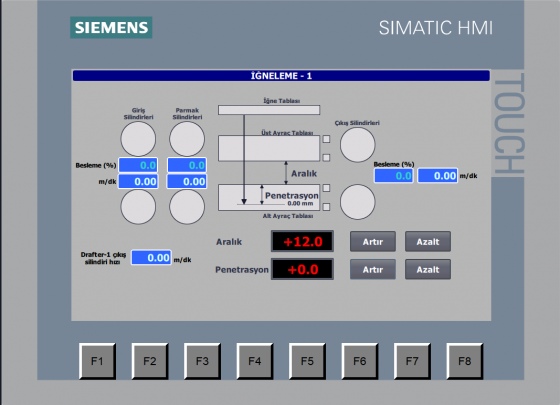The height and width of the screenshot is (405, 560).
Task: Edit Parmak Silindirleri Besleme (%) field
Action: coord(187,165)
